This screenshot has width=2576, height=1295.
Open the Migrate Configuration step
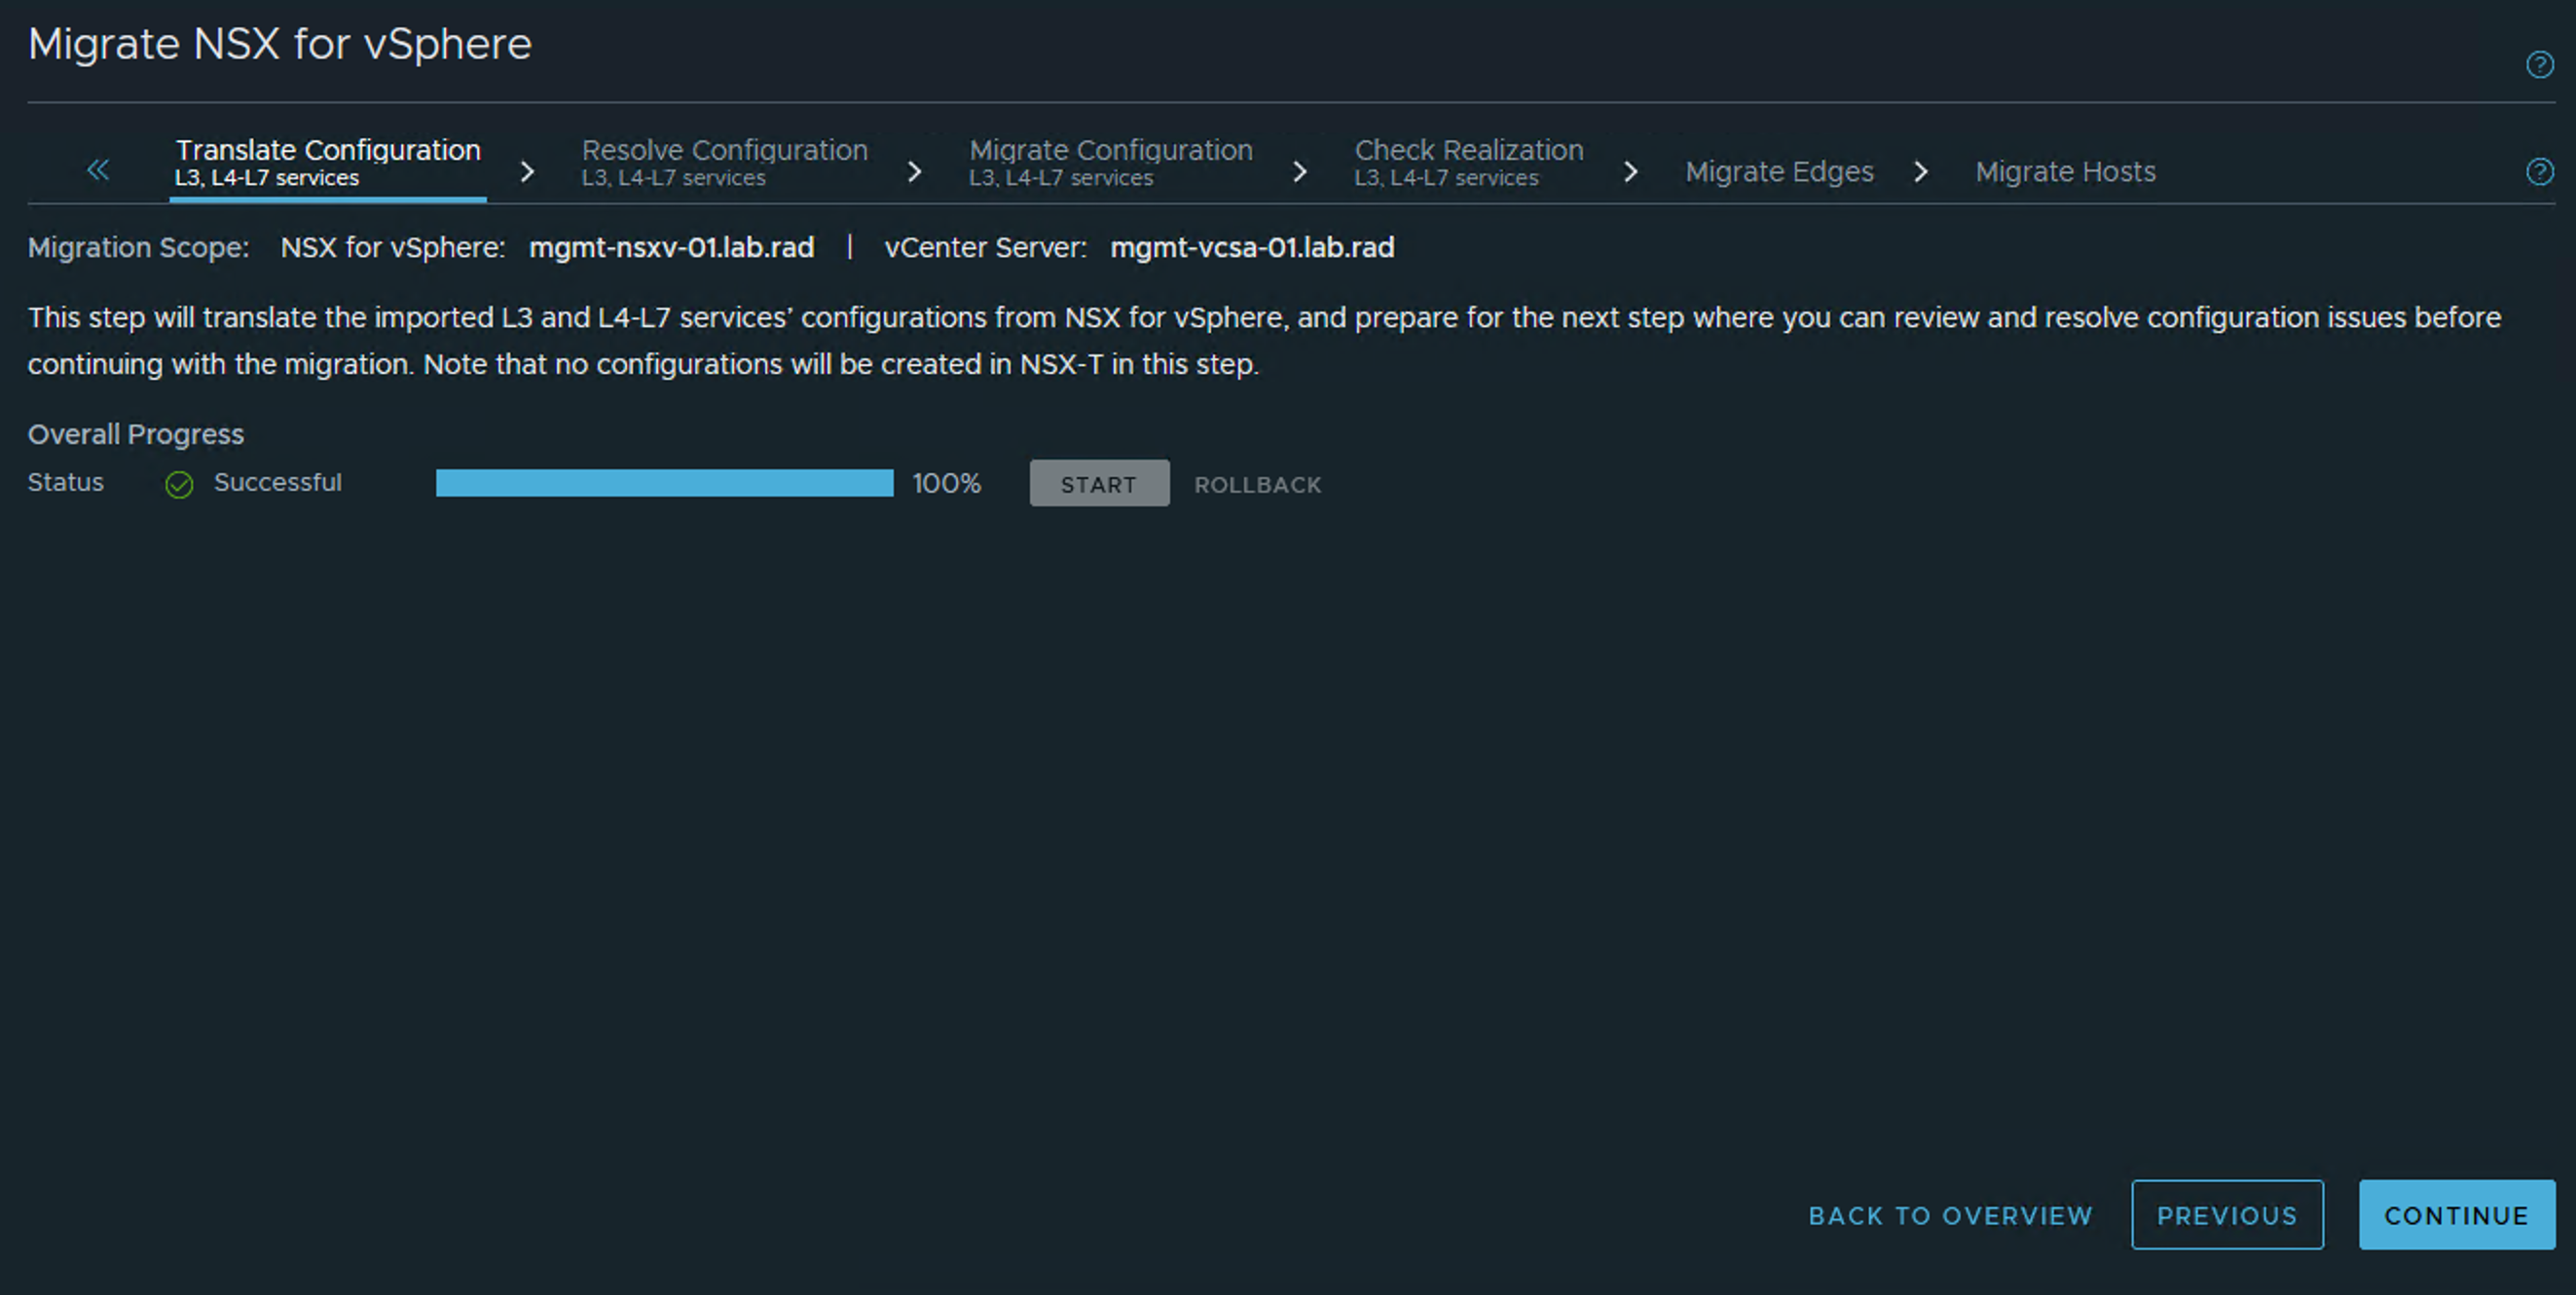[1110, 163]
